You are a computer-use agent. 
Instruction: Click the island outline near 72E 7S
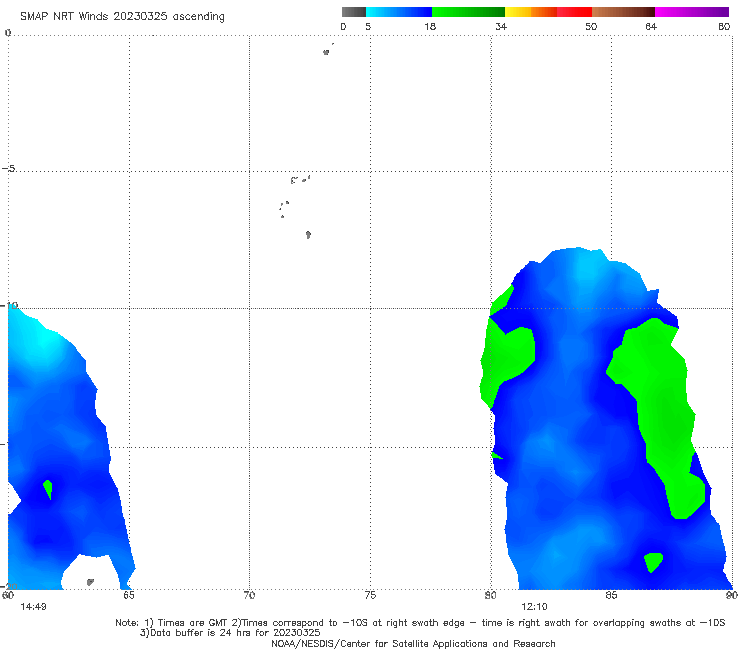point(308,235)
